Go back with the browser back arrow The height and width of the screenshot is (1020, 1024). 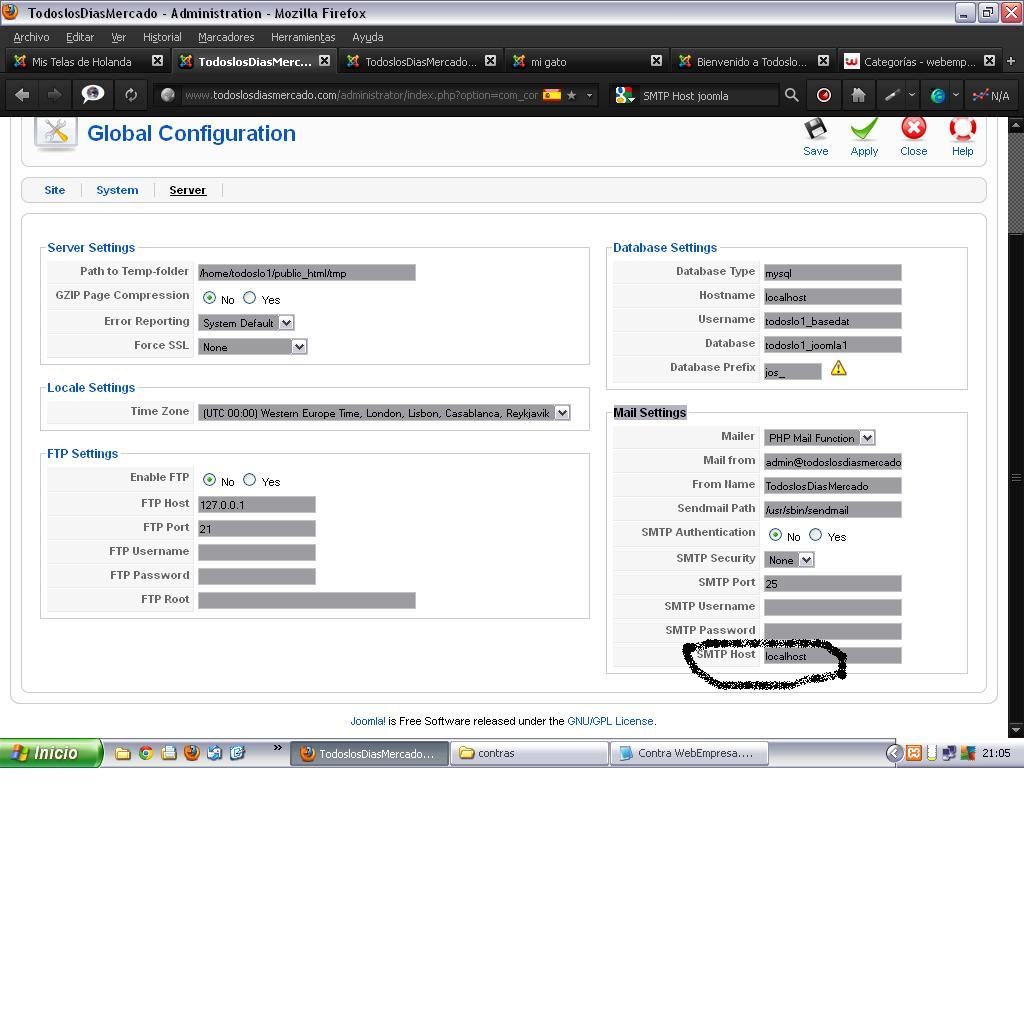[22, 95]
